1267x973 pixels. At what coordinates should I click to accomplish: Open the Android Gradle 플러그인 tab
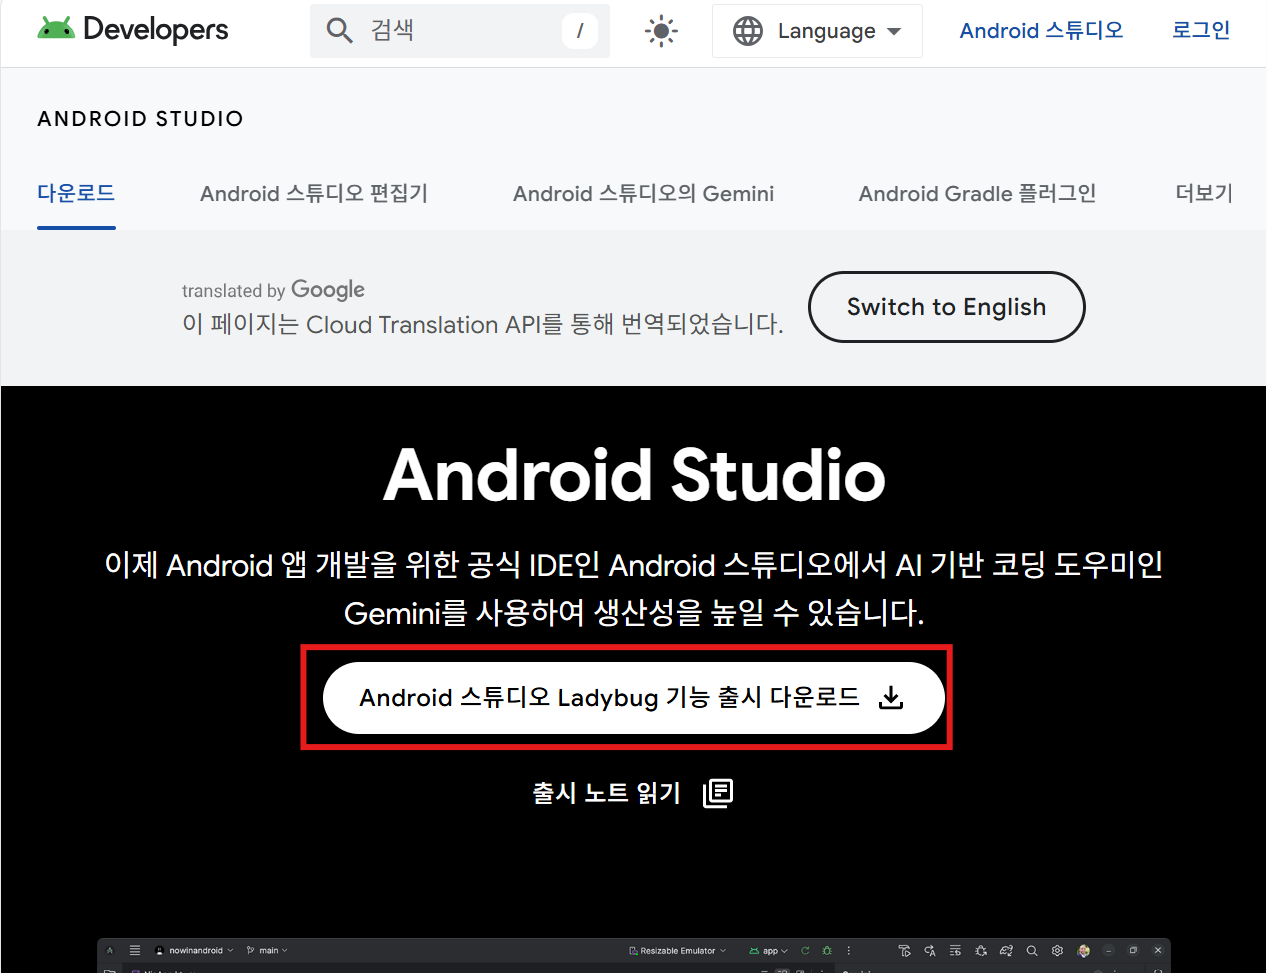pyautogui.click(x=977, y=194)
